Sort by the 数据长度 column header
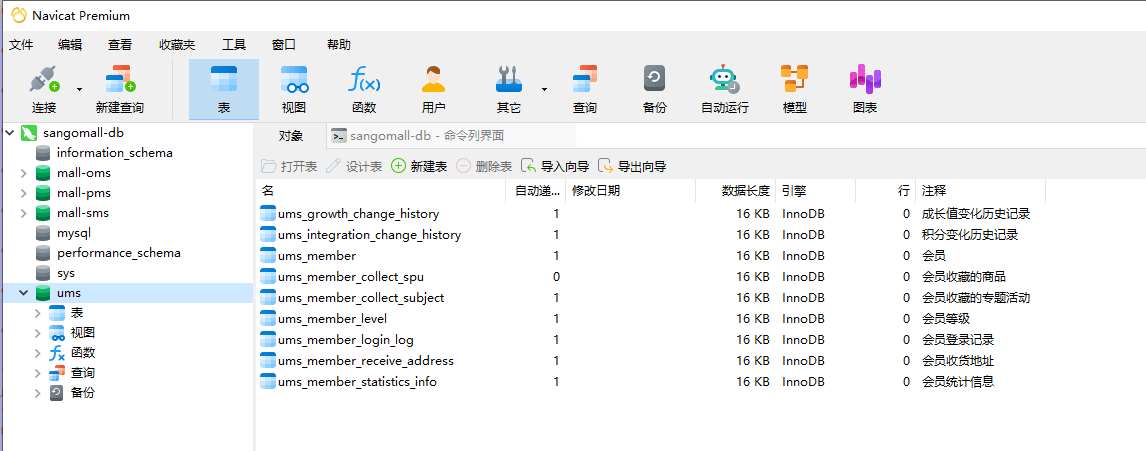1146x451 pixels. coord(735,191)
